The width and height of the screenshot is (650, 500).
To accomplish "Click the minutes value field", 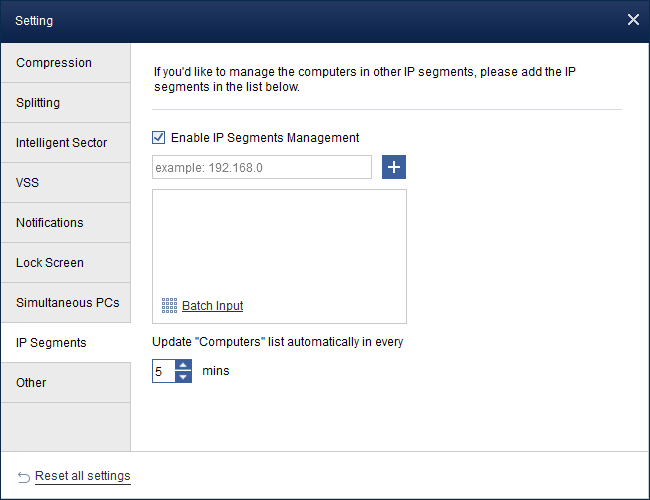I will (163, 371).
